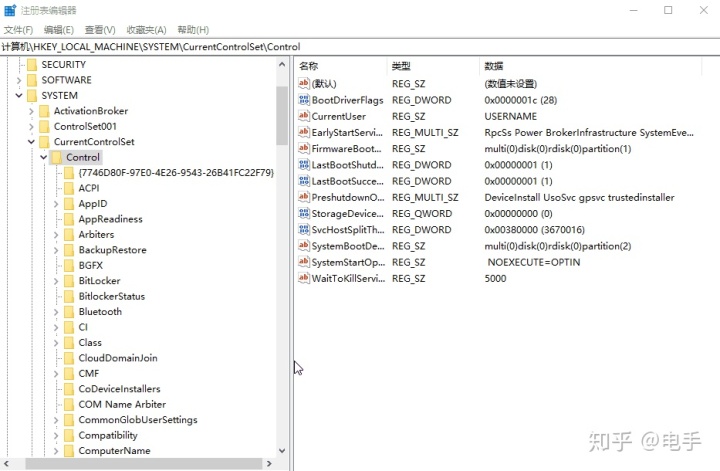Click the string icon of EarlyStartServi... value

click(304, 132)
